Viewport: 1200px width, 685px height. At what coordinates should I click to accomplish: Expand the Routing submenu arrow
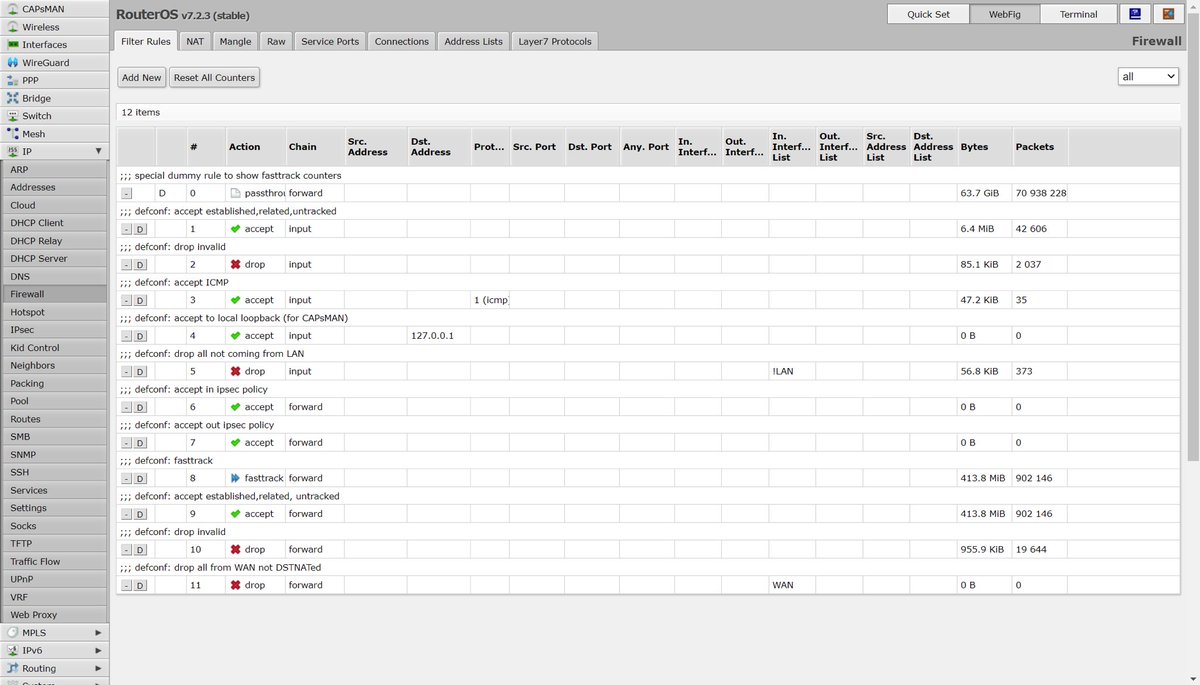(98, 669)
